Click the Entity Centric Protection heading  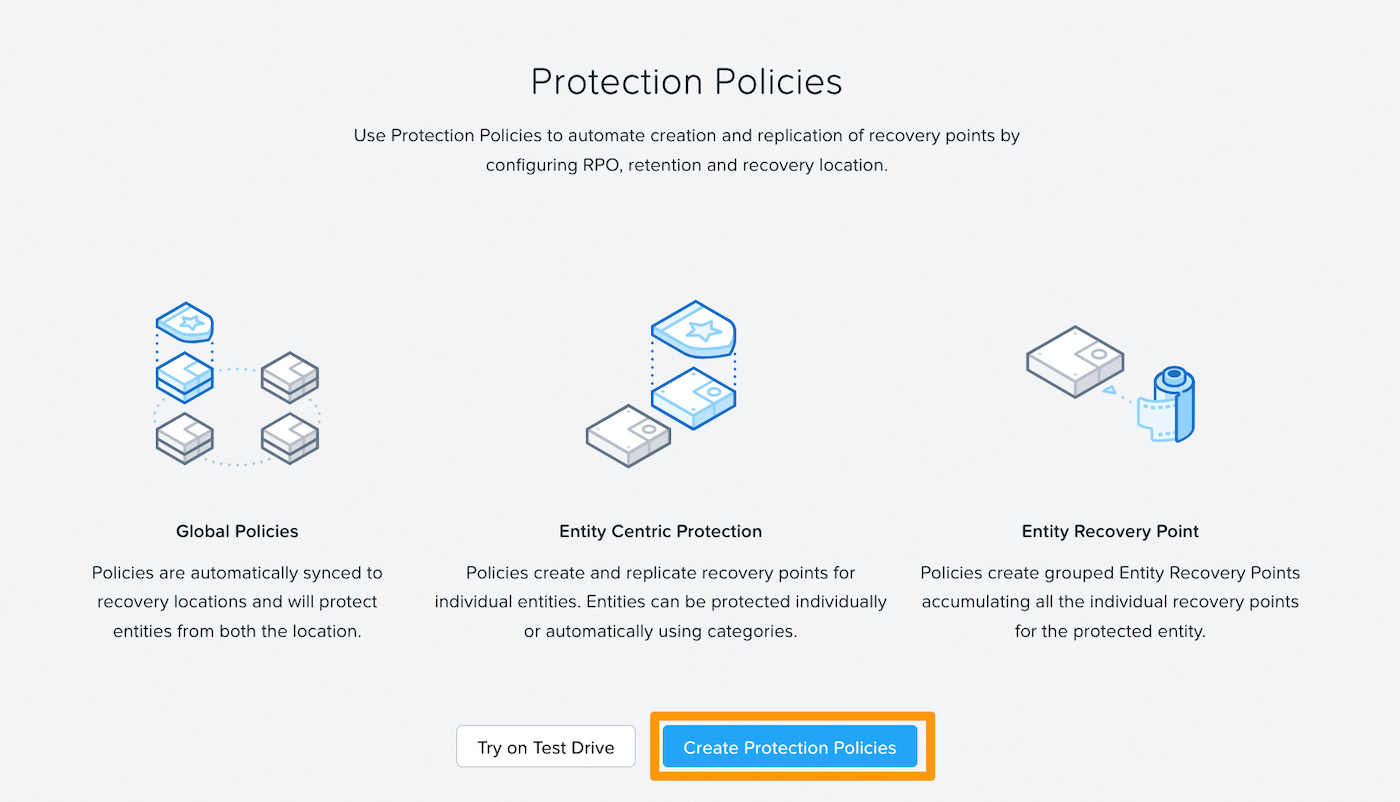(660, 531)
